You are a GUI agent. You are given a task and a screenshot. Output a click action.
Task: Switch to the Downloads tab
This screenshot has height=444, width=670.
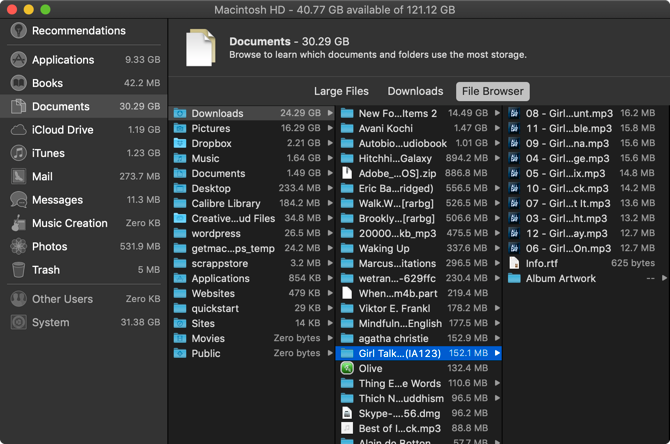pyautogui.click(x=415, y=92)
